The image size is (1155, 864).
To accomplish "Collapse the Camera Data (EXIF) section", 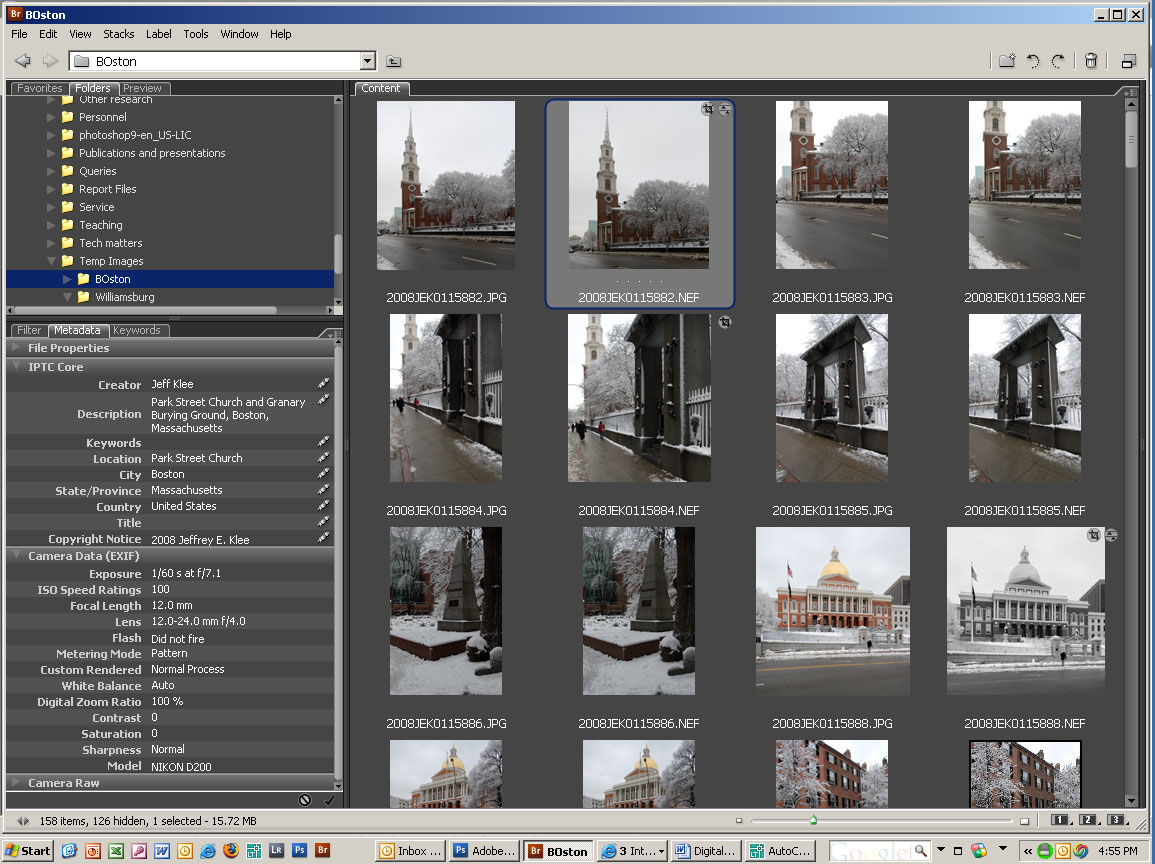I will click(x=15, y=556).
